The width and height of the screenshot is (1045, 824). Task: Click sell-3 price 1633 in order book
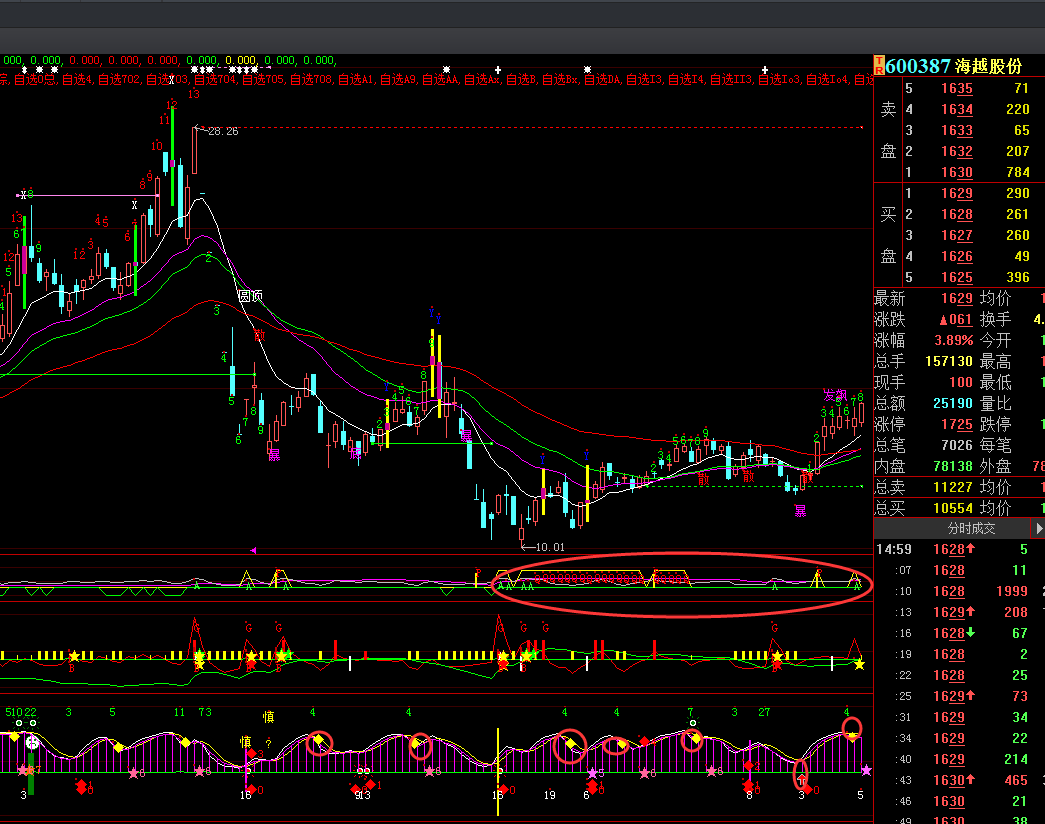pyautogui.click(x=956, y=131)
